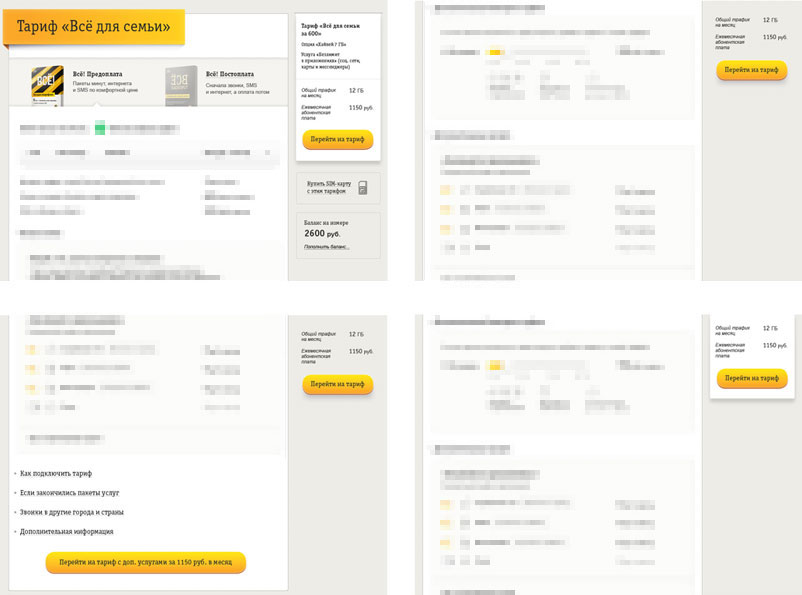The image size is (802, 595).
Task: Click «Перейти на тариф с доп. услугами» button
Action: point(145,562)
